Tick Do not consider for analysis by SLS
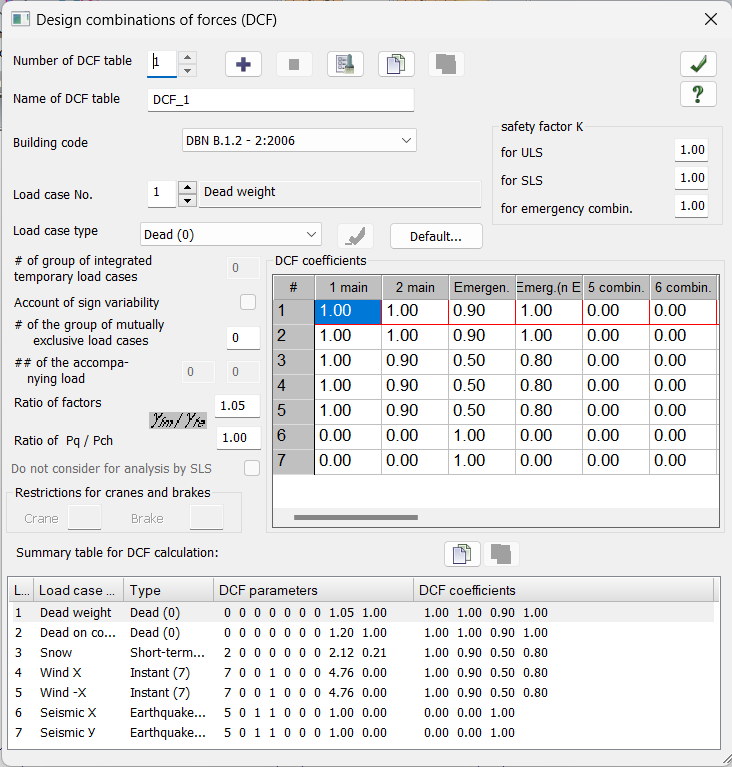 (252, 468)
